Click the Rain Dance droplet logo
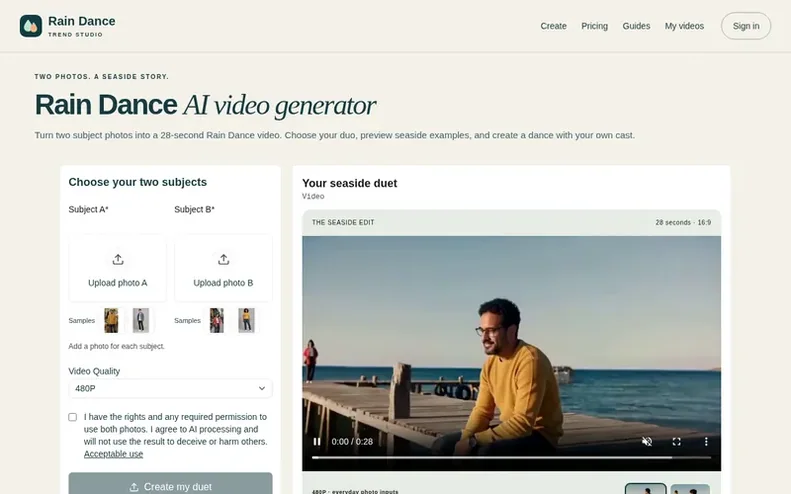791x494 pixels. [x=31, y=26]
